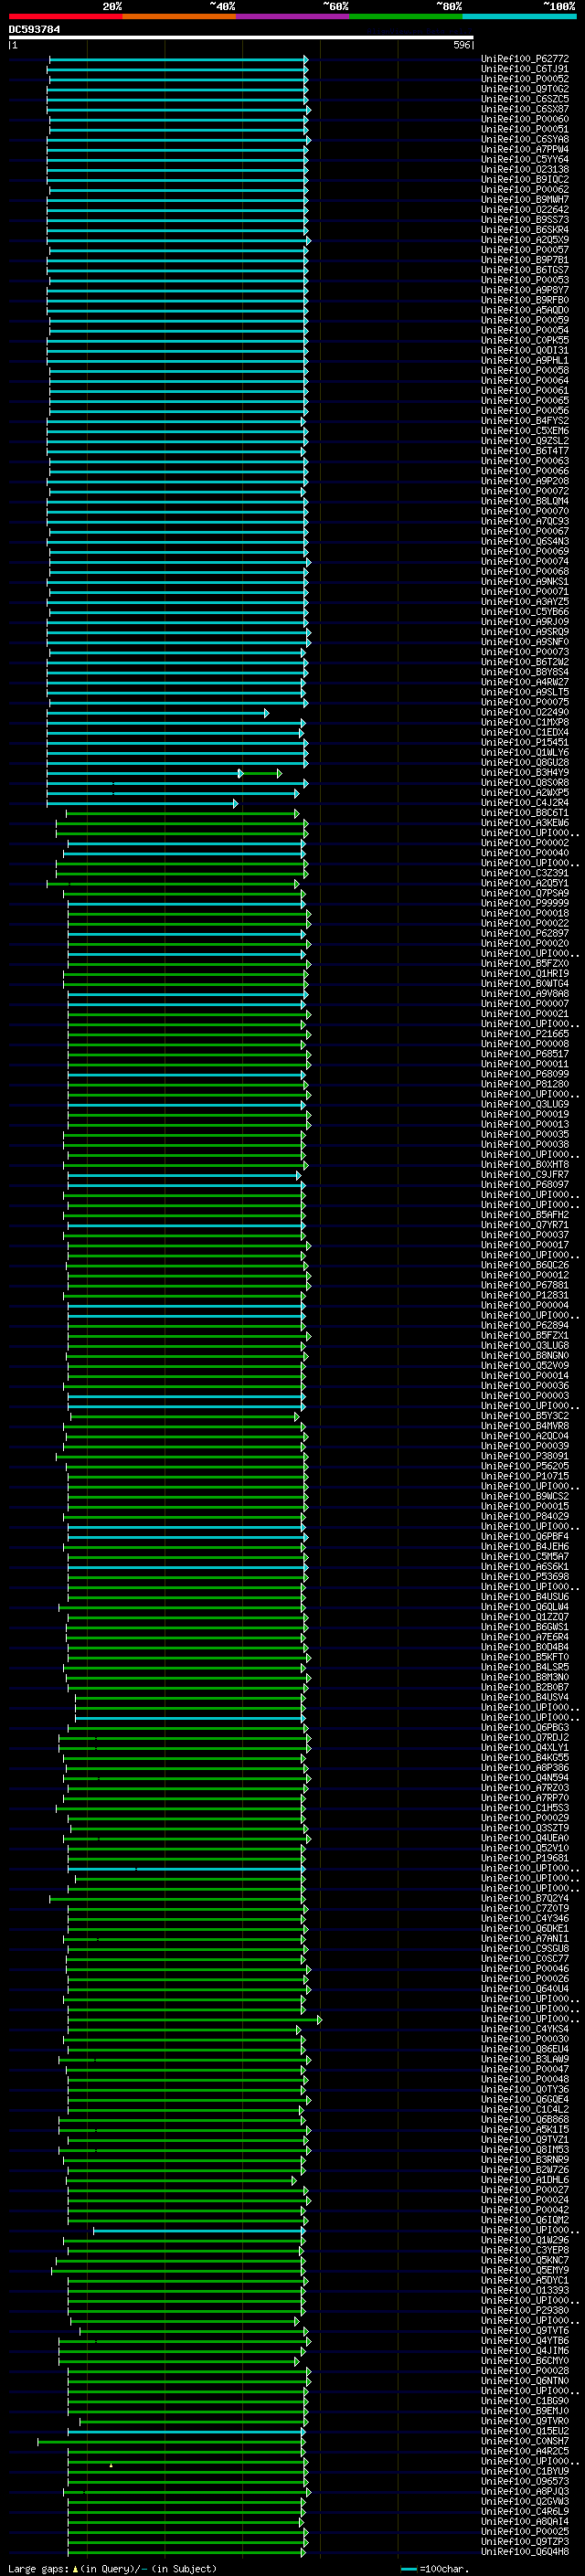This screenshot has height=2576, width=585.
Task: Select hit UniRef100_C6SX87
Action: [525, 109]
